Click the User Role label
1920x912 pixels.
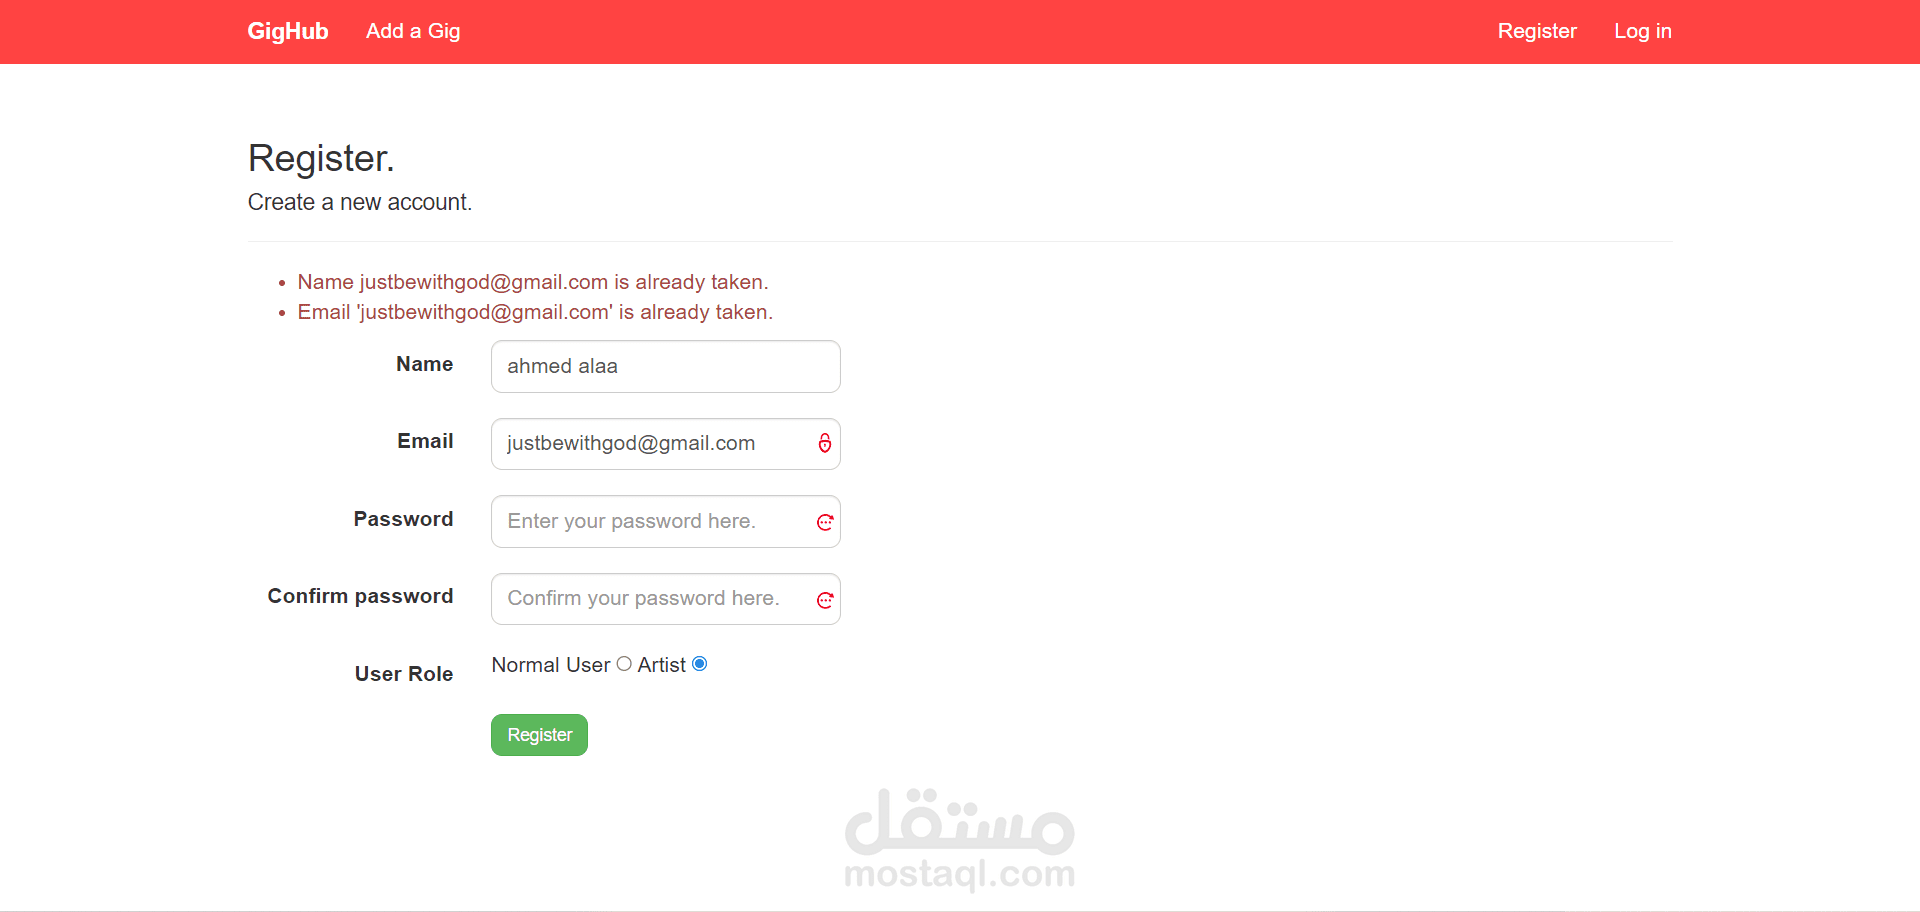pos(404,674)
